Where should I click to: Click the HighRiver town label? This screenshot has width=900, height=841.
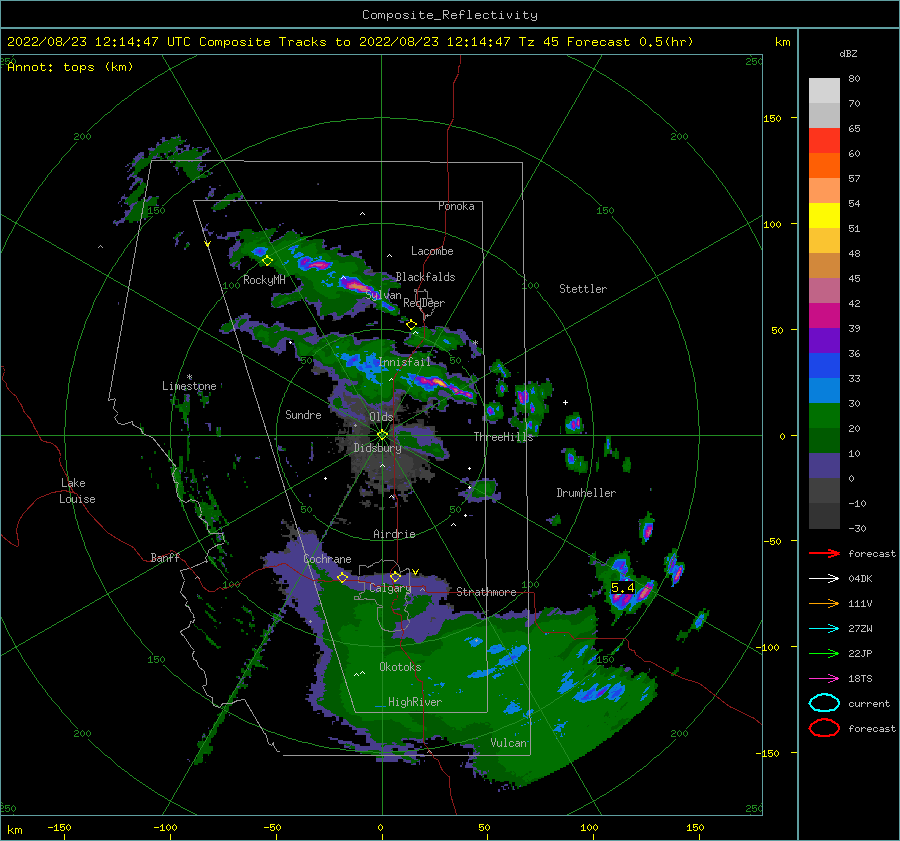tap(415, 702)
